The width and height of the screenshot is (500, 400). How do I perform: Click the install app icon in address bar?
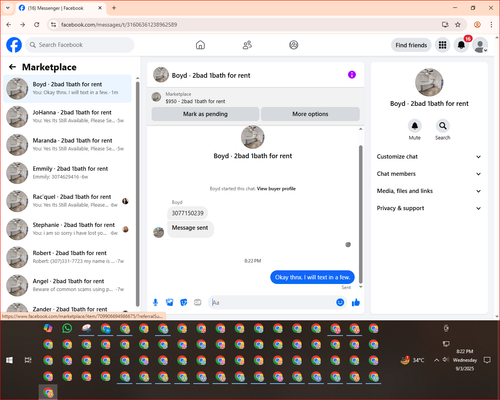click(445, 24)
